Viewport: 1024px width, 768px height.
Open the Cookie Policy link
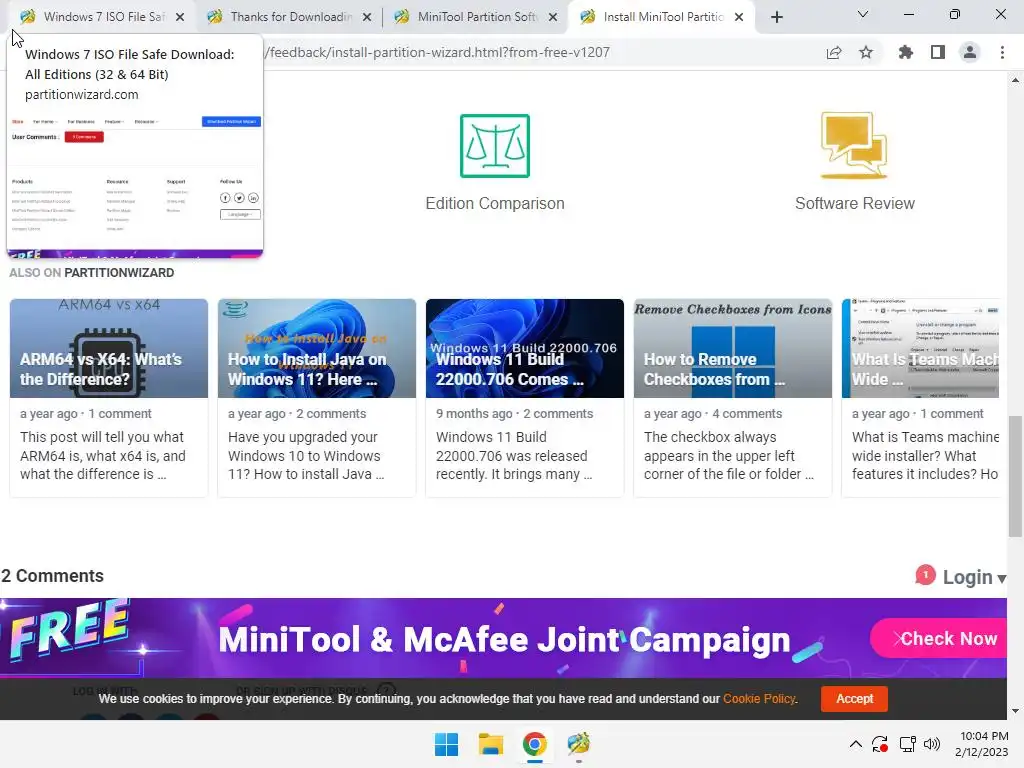[759, 699]
